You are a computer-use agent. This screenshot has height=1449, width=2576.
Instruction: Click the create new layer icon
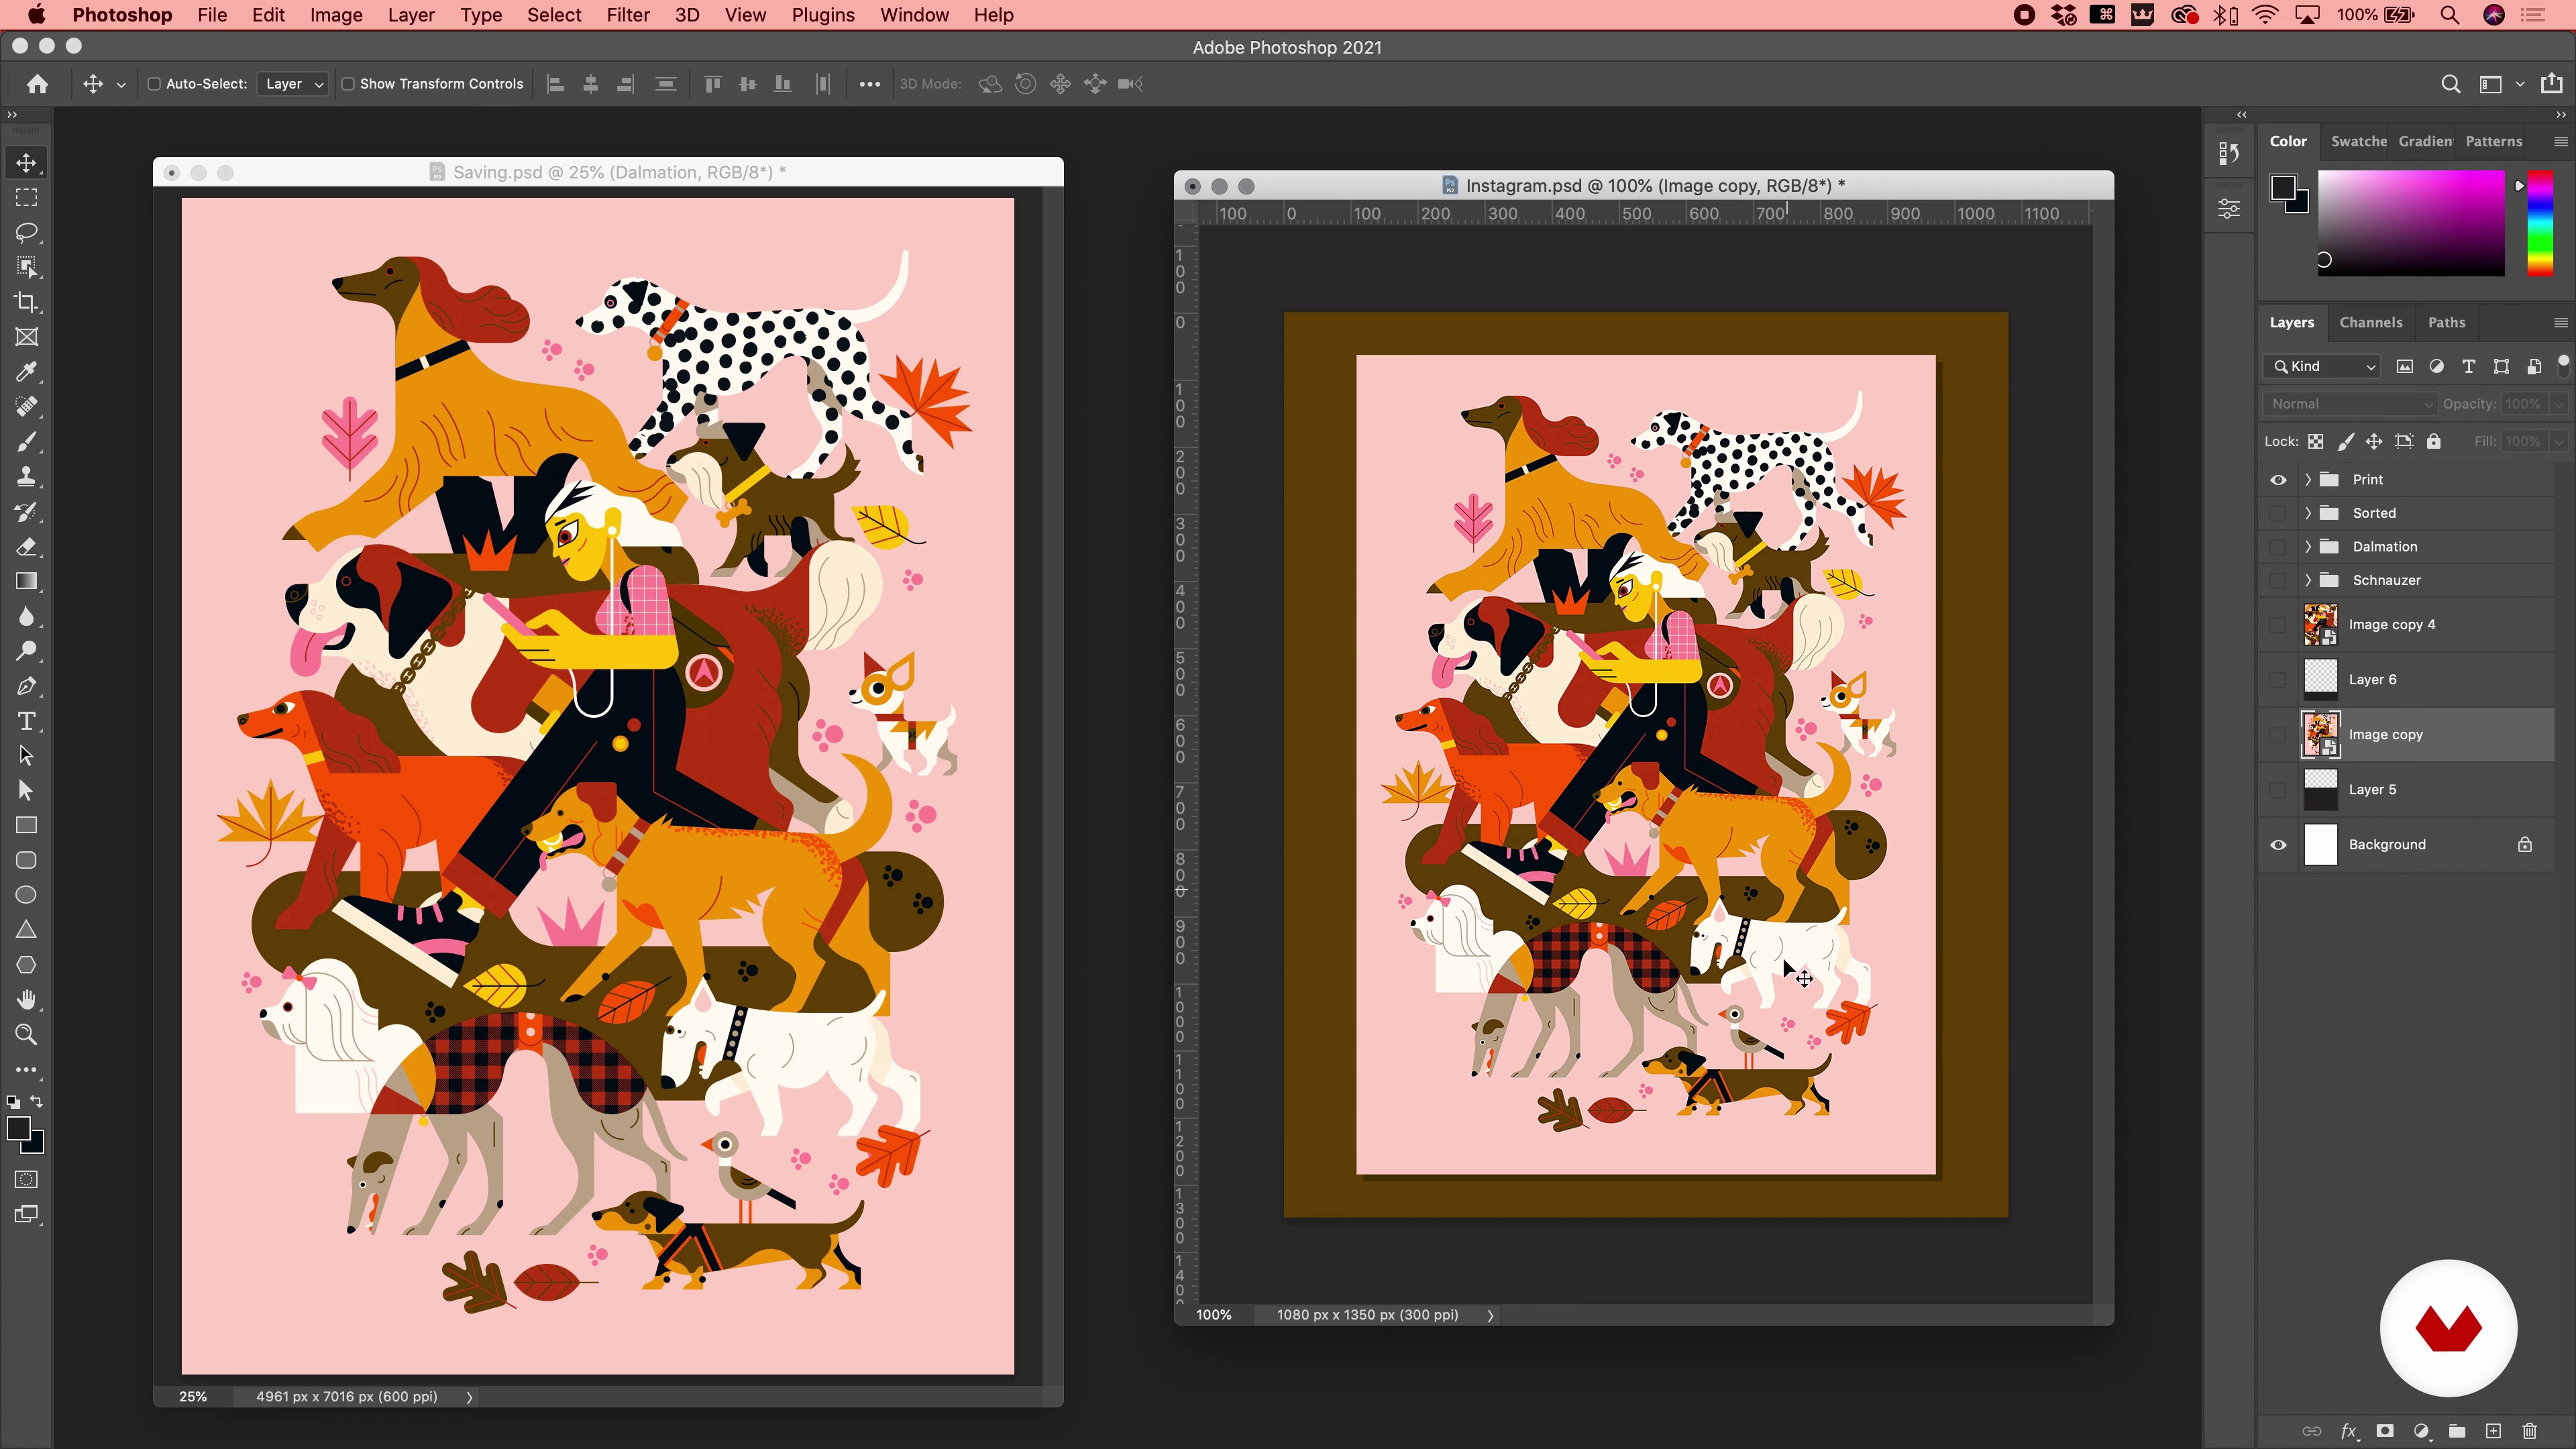(2493, 1431)
